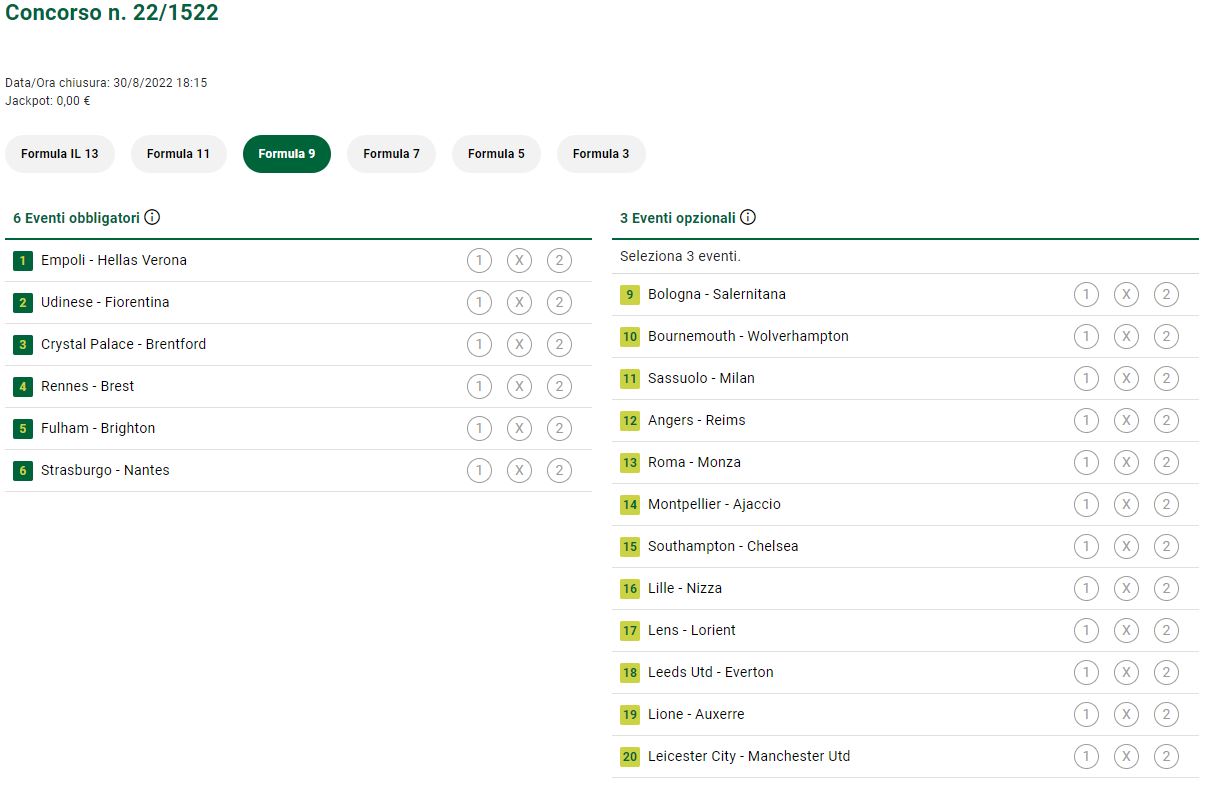Screen dimensions: 1211x785
Task: Click info icon next to 3 Eventi opzionali
Action: point(748,217)
